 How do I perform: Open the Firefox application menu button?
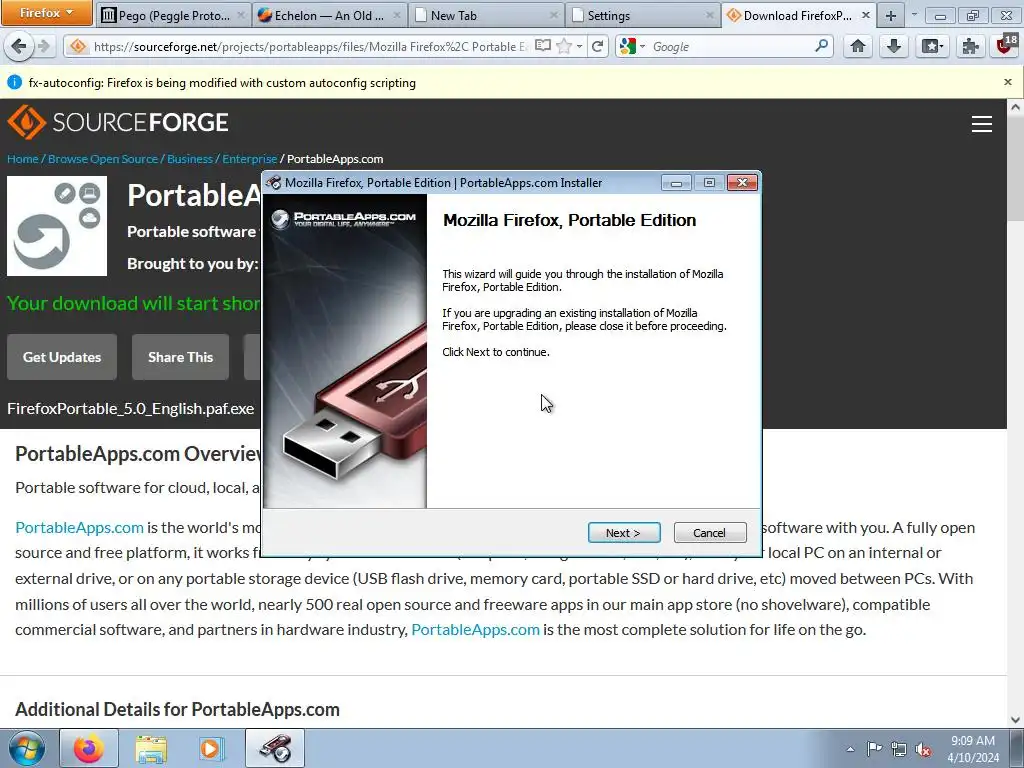point(46,12)
